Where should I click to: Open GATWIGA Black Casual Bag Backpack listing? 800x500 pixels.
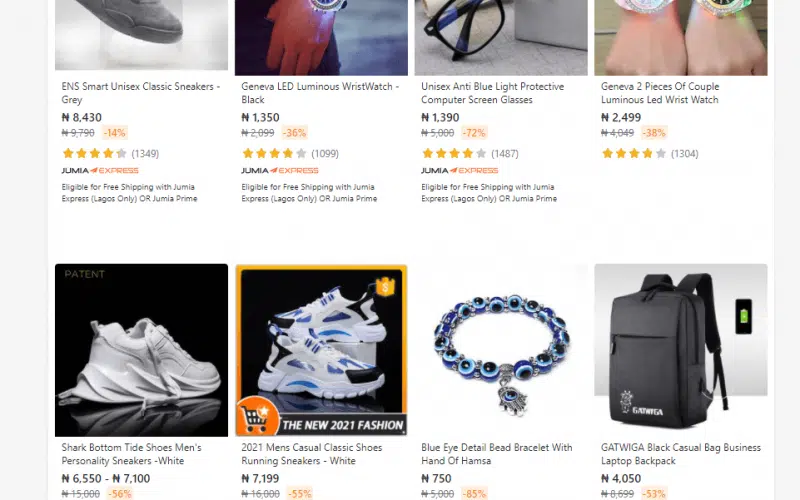point(681,454)
